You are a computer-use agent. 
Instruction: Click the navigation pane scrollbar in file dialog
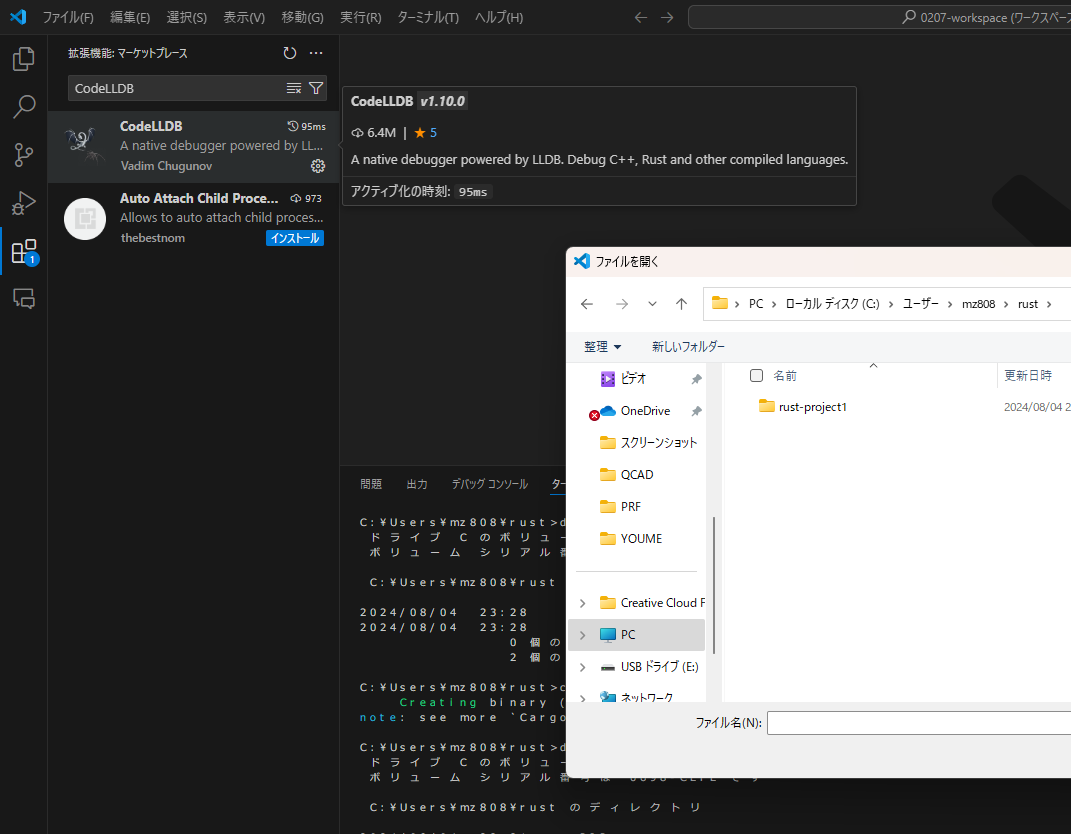(714, 585)
